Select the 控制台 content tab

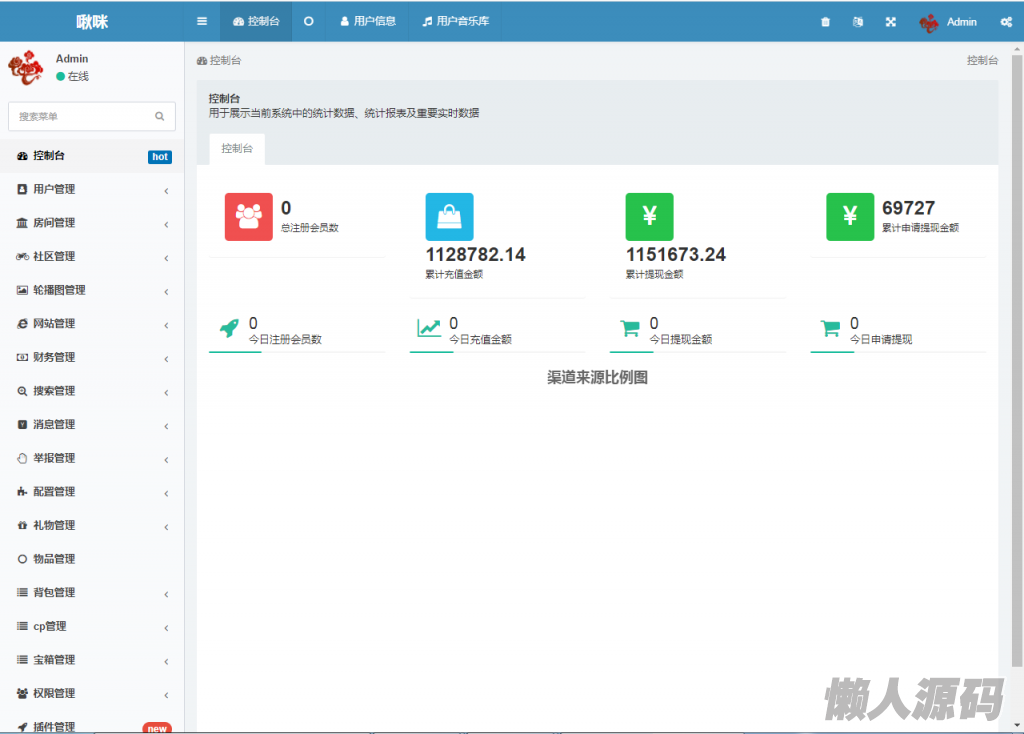point(237,148)
